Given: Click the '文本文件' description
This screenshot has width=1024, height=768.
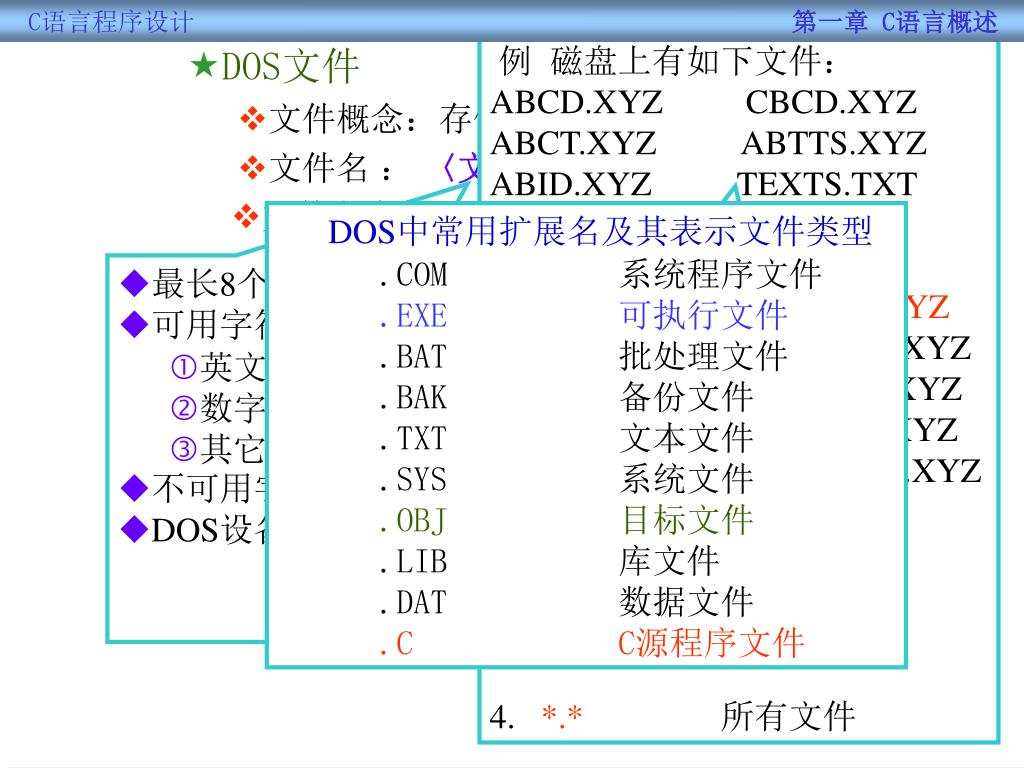Looking at the screenshot, I should pyautogui.click(x=686, y=438).
